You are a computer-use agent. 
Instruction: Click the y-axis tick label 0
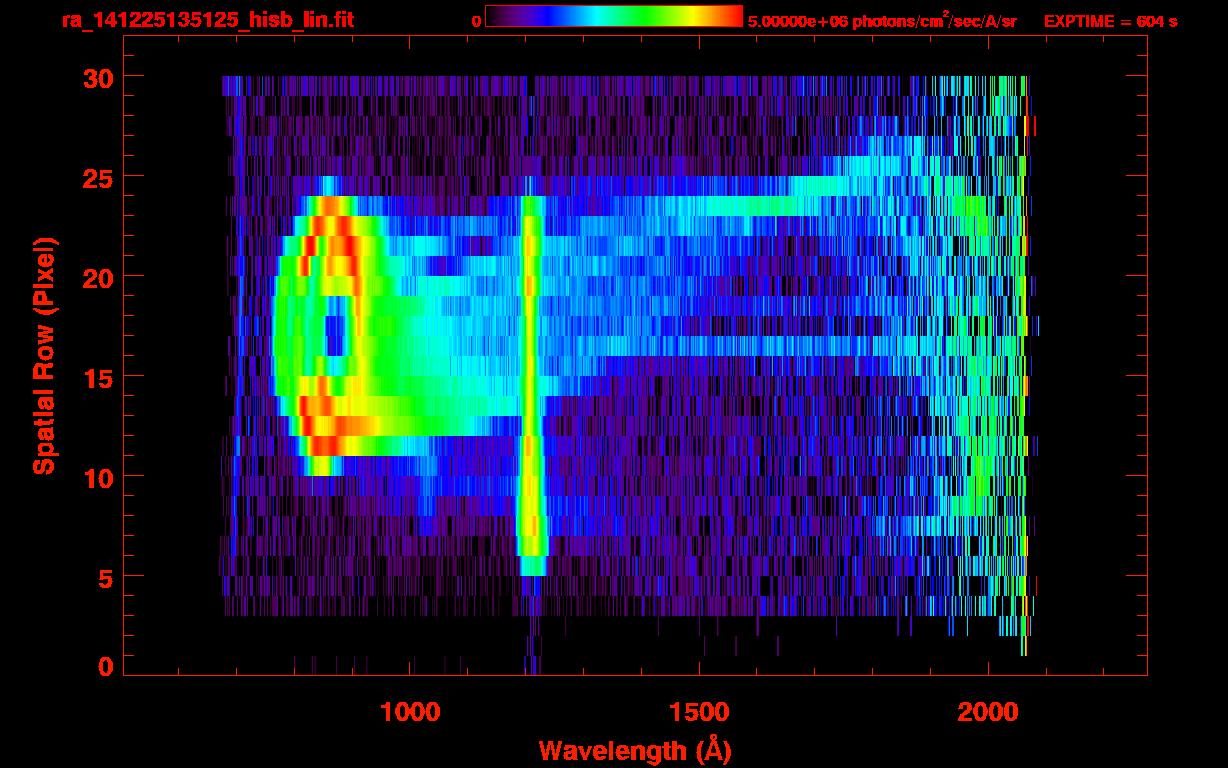(105, 667)
